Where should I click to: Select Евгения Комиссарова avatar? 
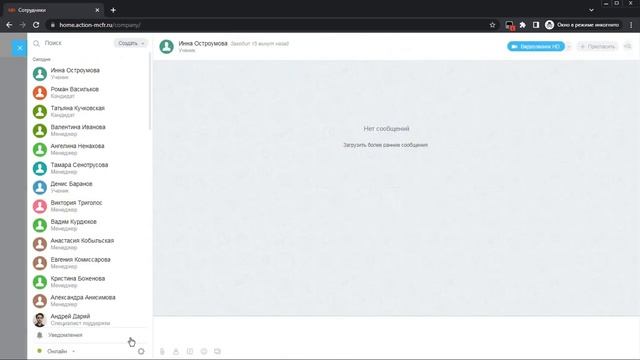[40, 263]
